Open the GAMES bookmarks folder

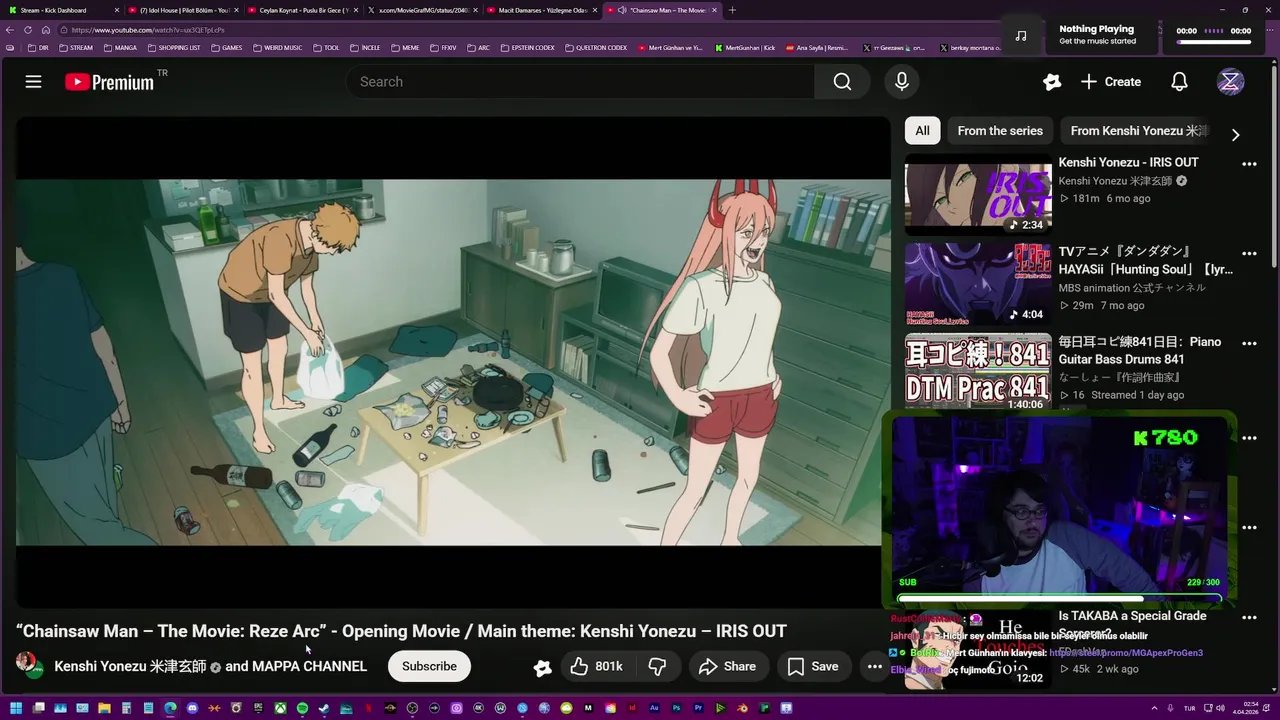226,48
